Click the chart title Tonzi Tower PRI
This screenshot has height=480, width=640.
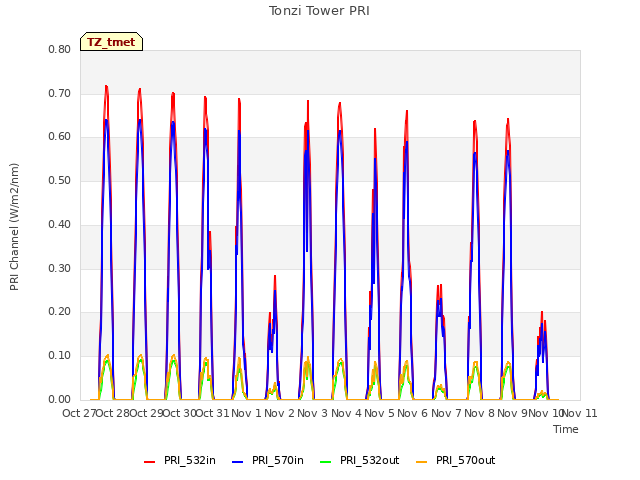pyautogui.click(x=319, y=11)
